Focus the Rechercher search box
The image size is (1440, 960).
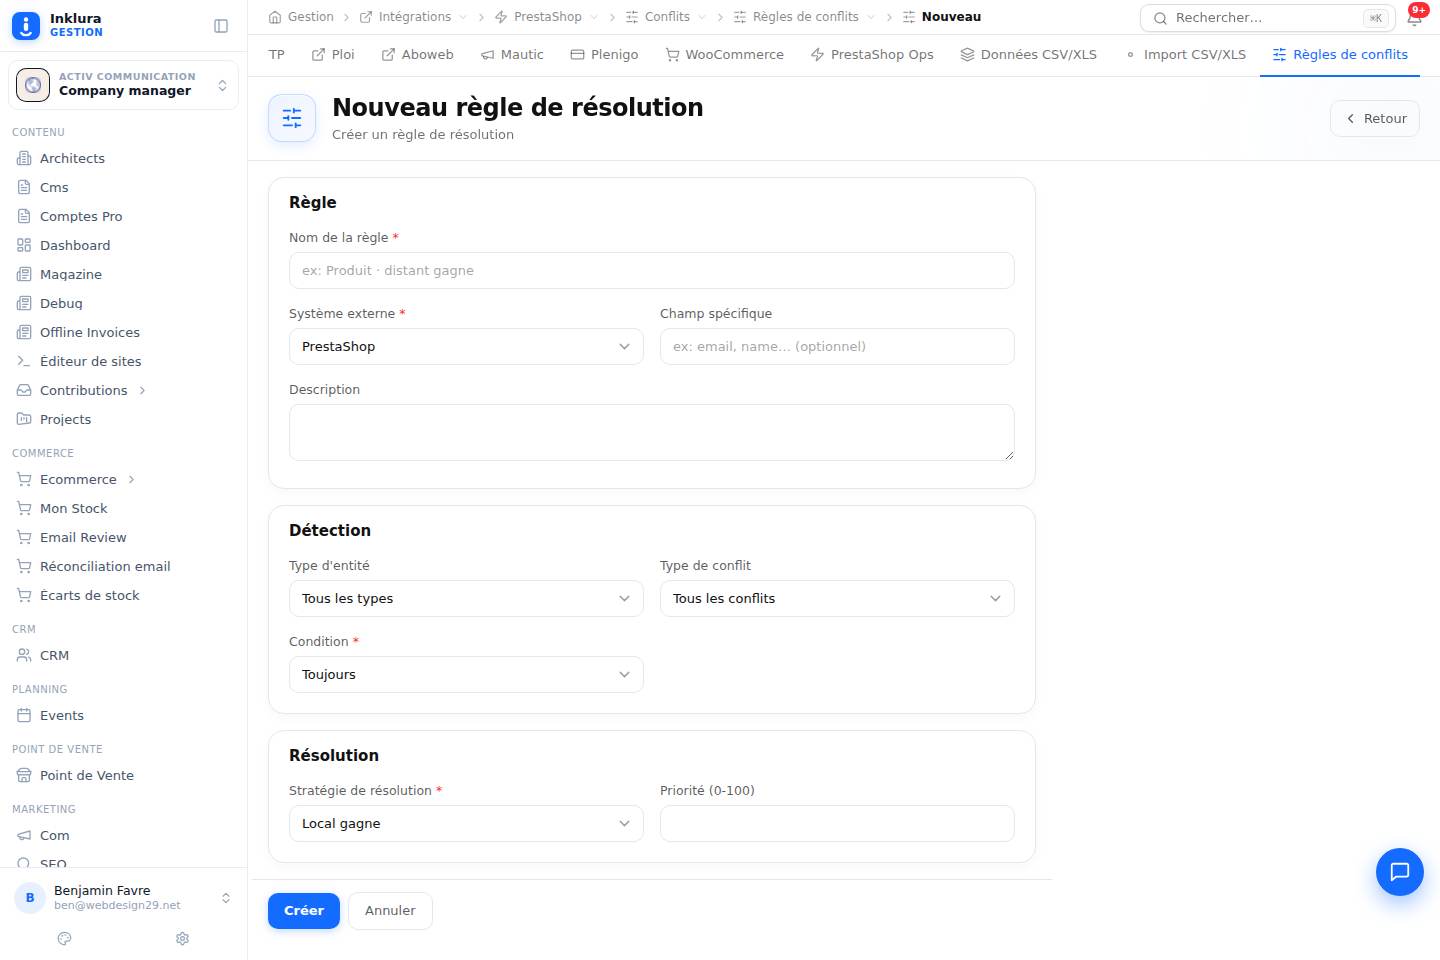[1268, 18]
